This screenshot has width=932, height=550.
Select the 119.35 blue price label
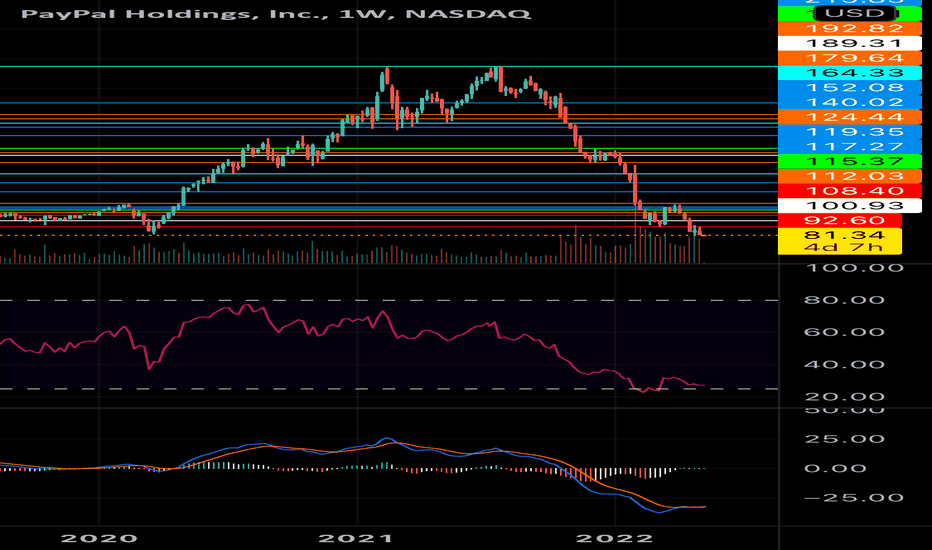click(x=849, y=132)
